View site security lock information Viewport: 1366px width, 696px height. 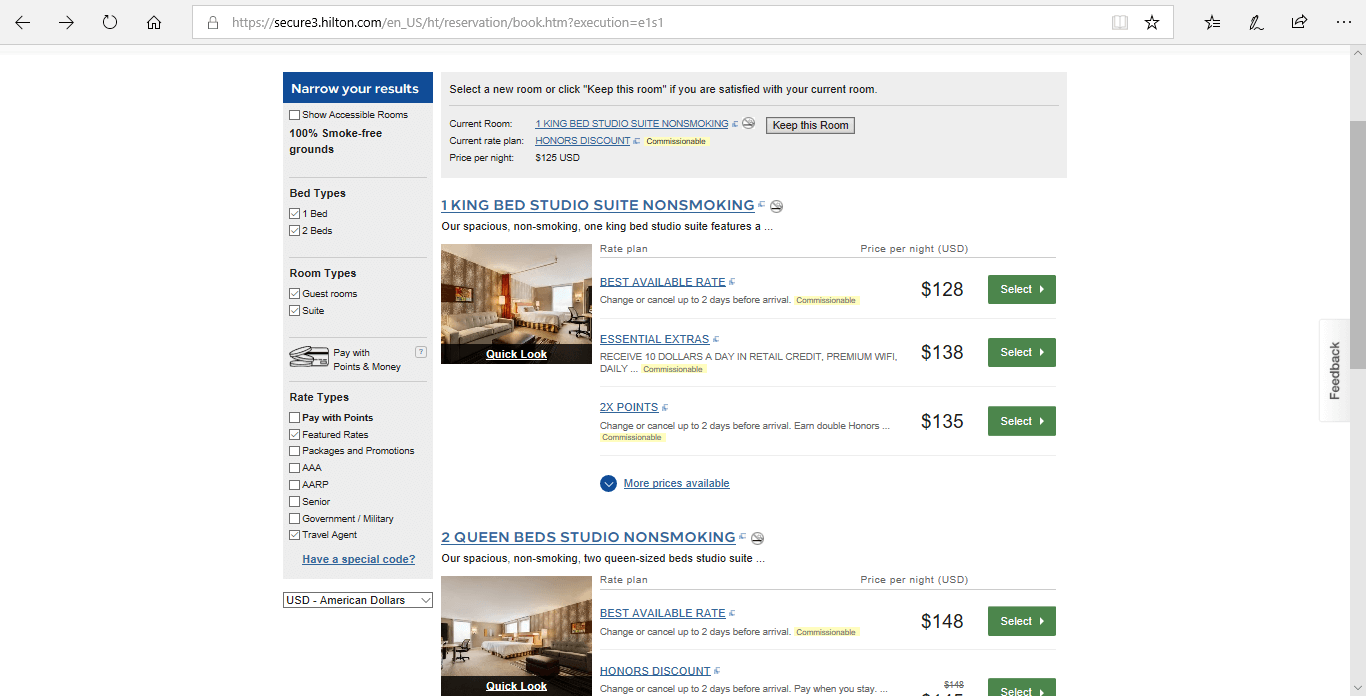click(x=212, y=22)
